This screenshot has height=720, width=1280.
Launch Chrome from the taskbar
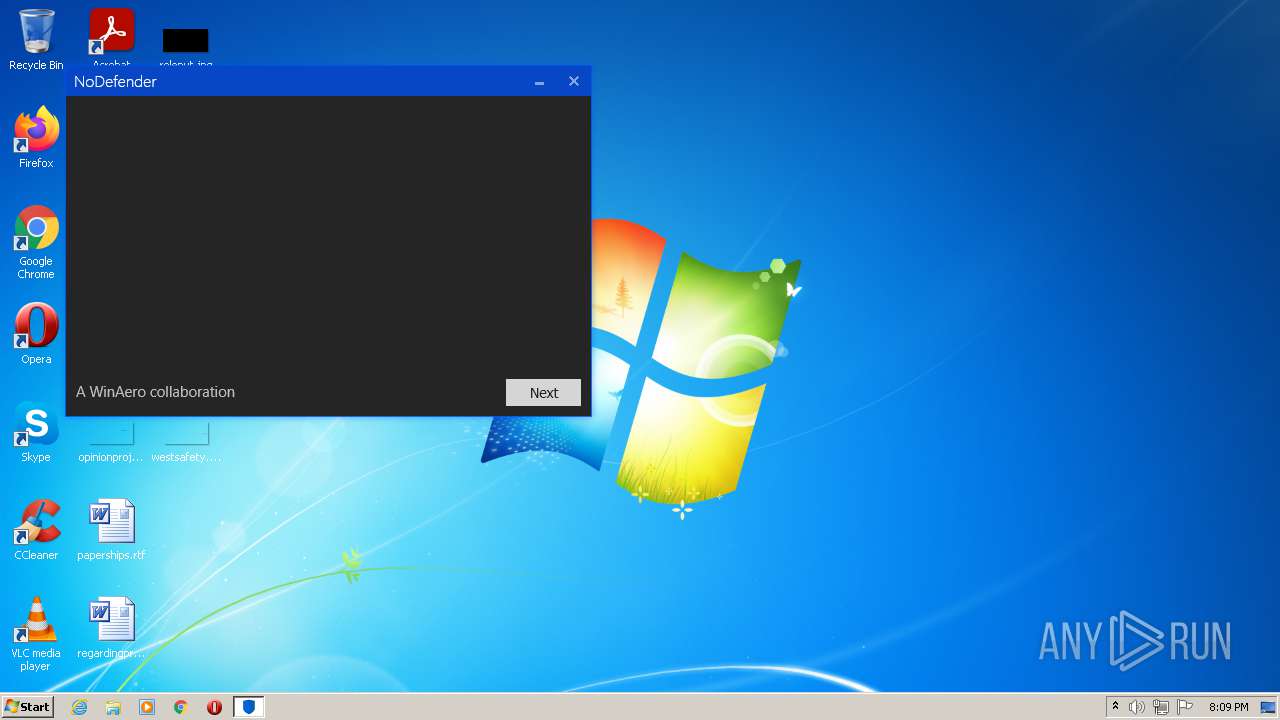pyautogui.click(x=181, y=707)
